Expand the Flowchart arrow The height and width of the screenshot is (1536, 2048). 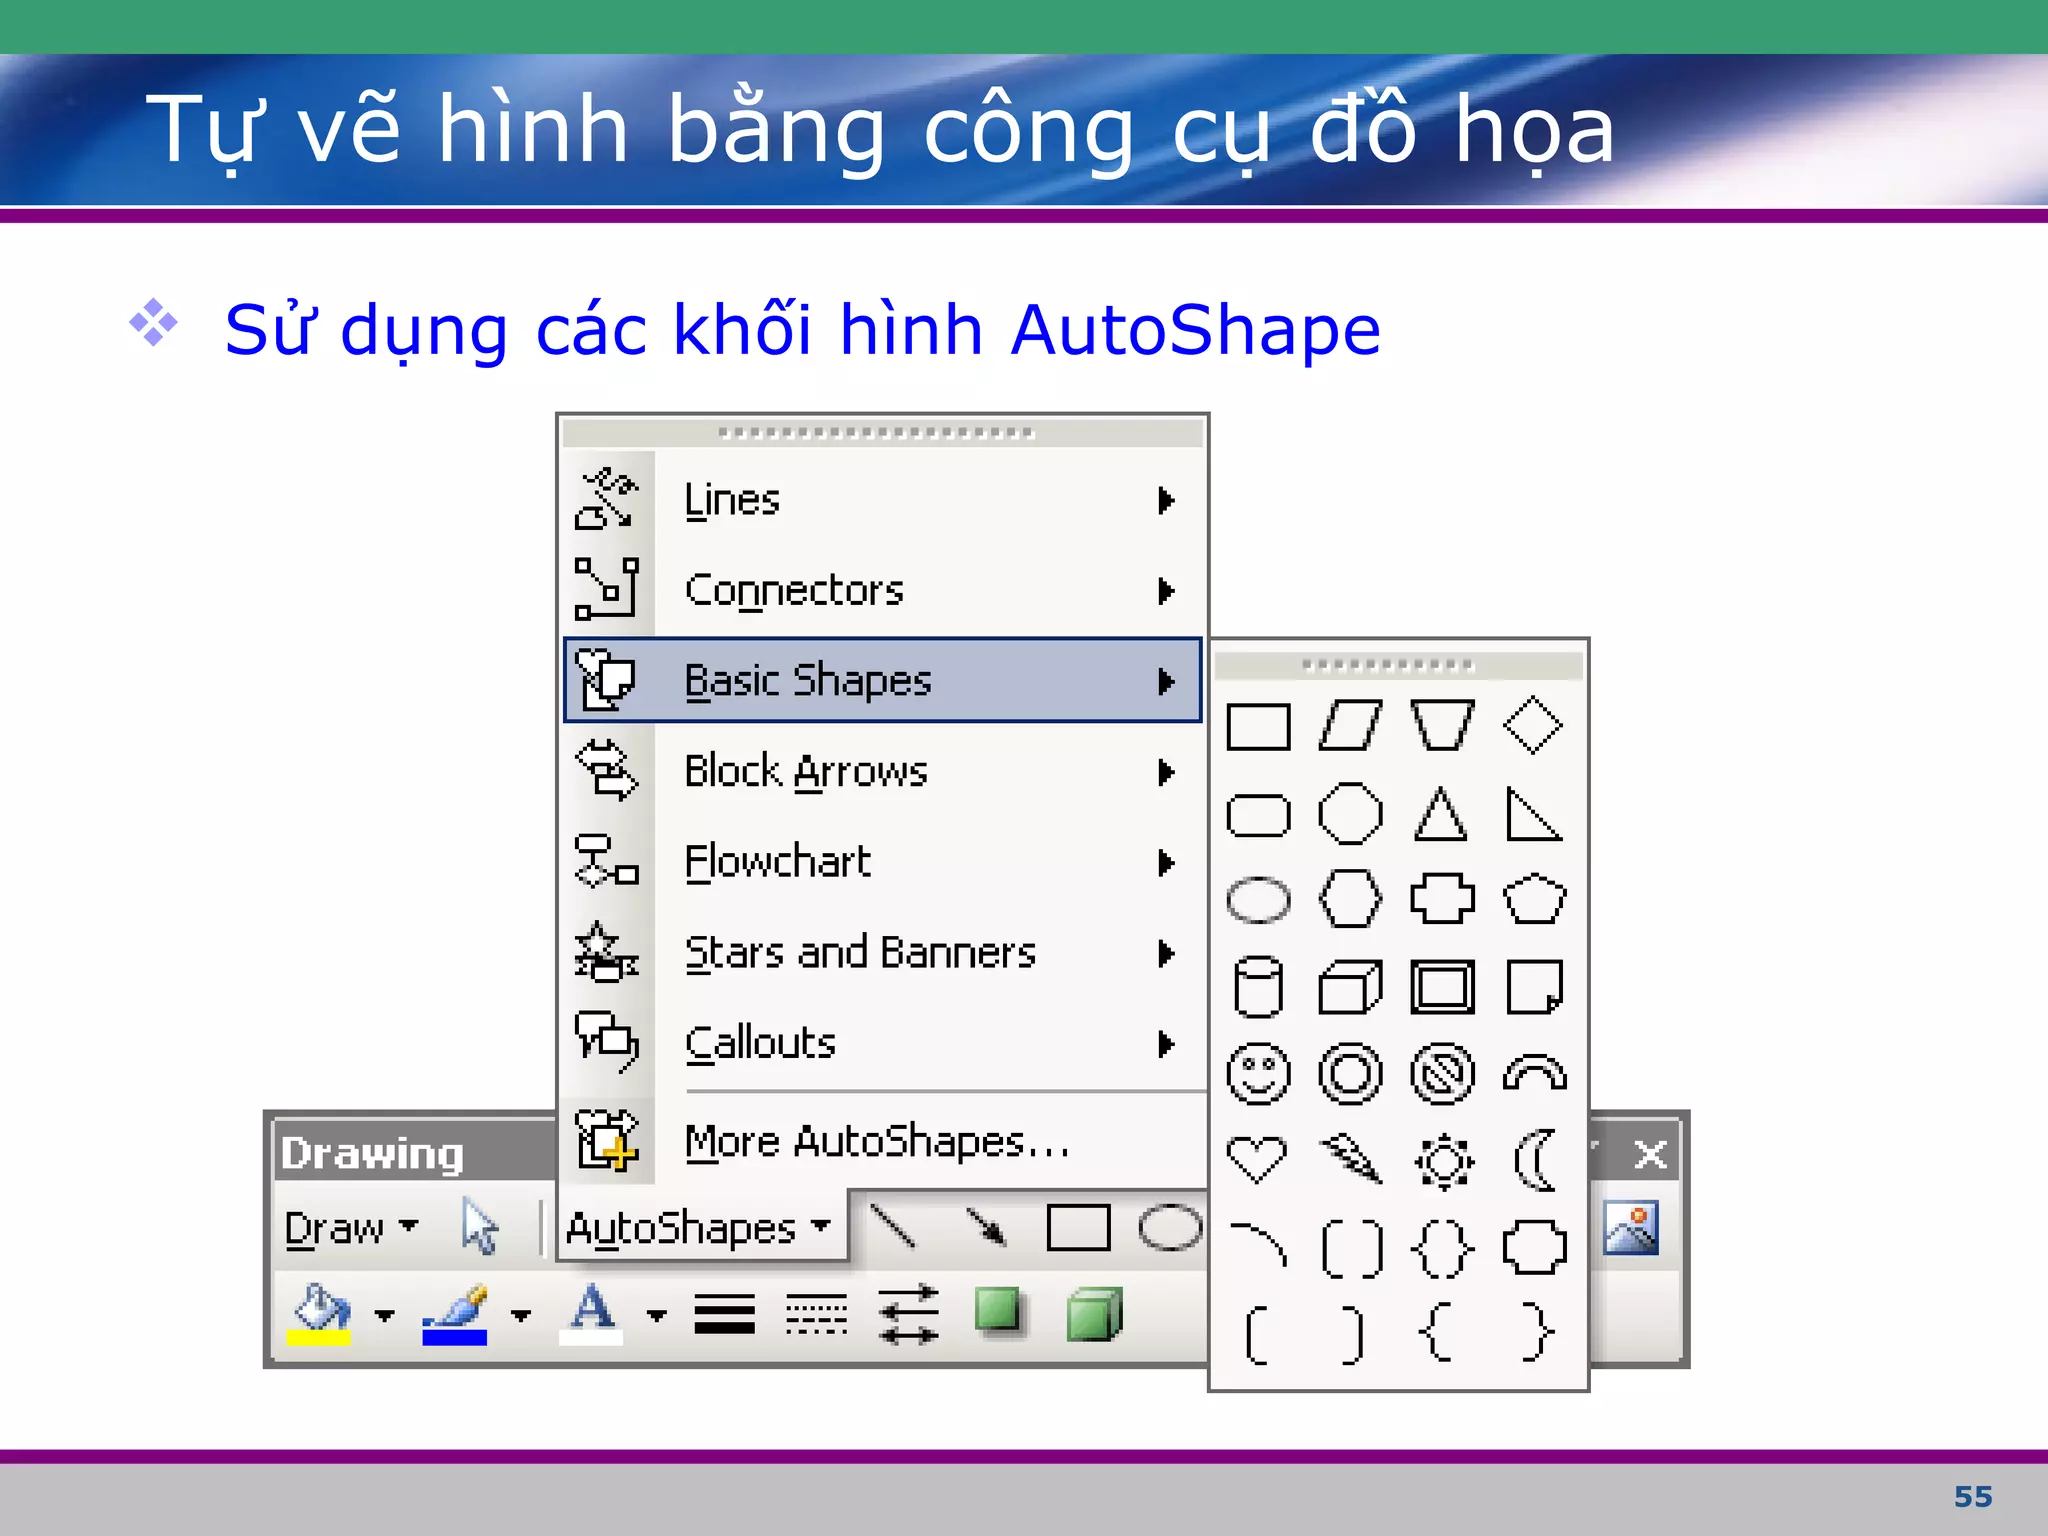tap(1166, 862)
